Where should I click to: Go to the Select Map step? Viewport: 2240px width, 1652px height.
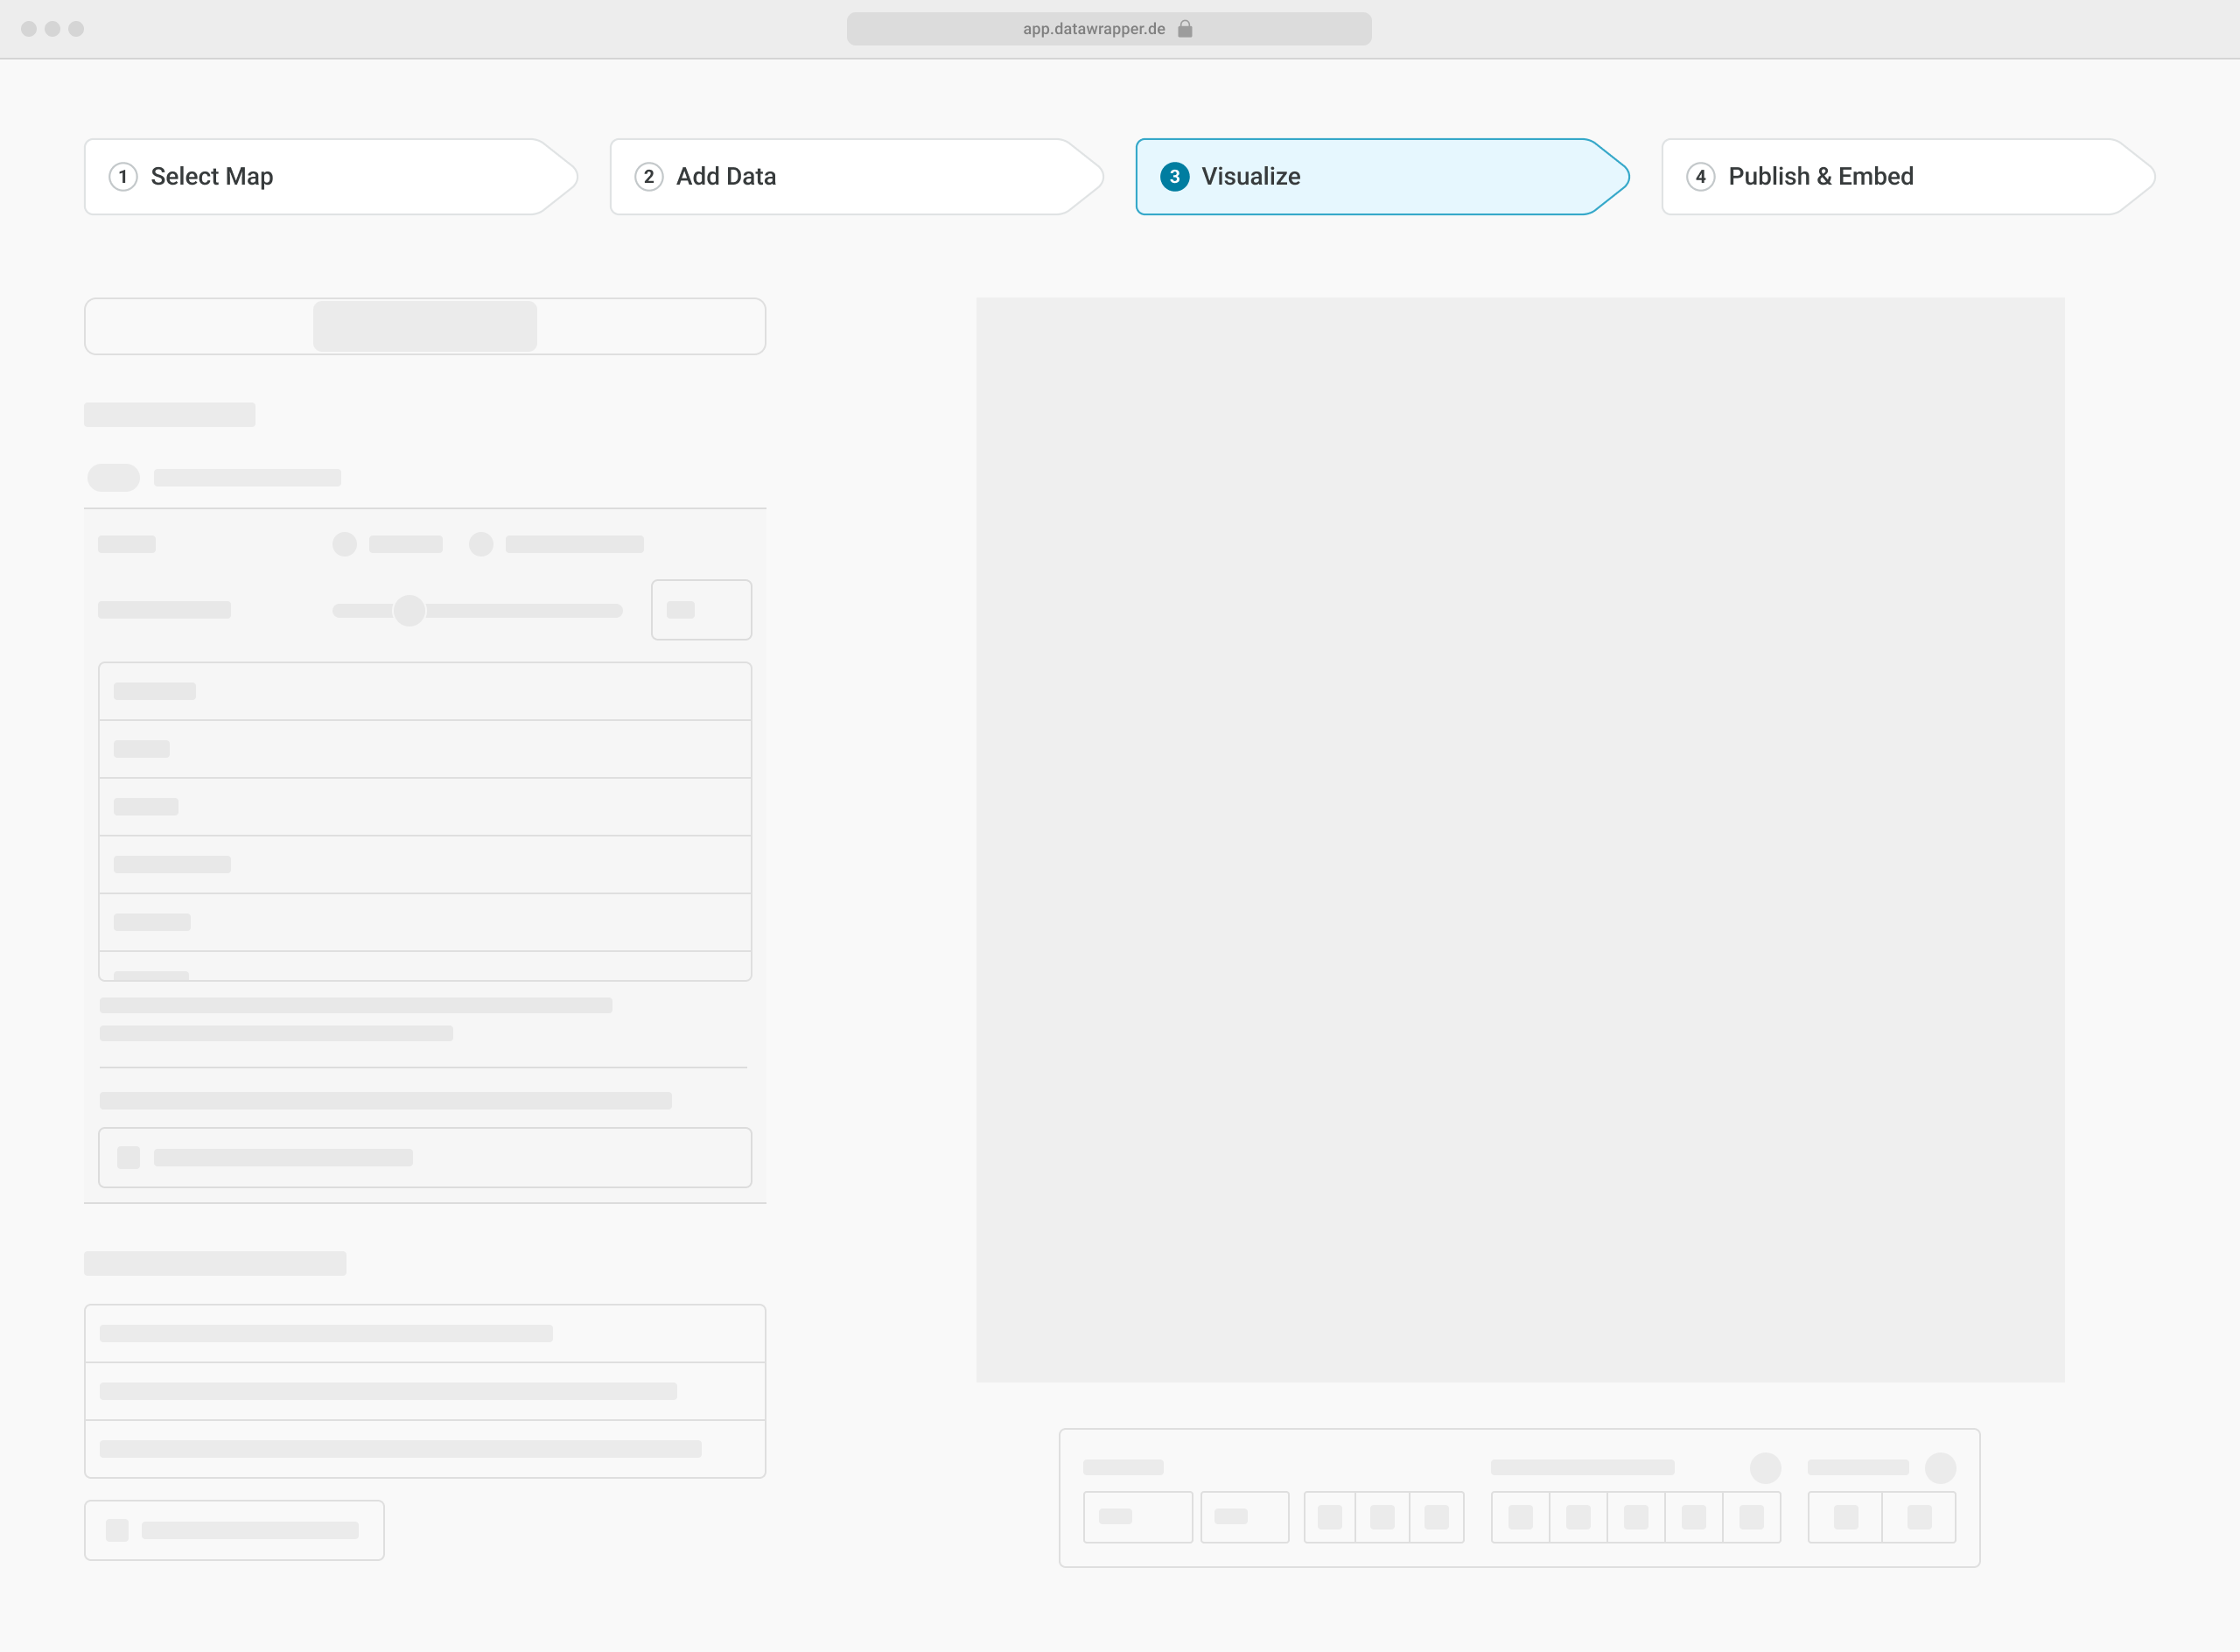tap(211, 177)
